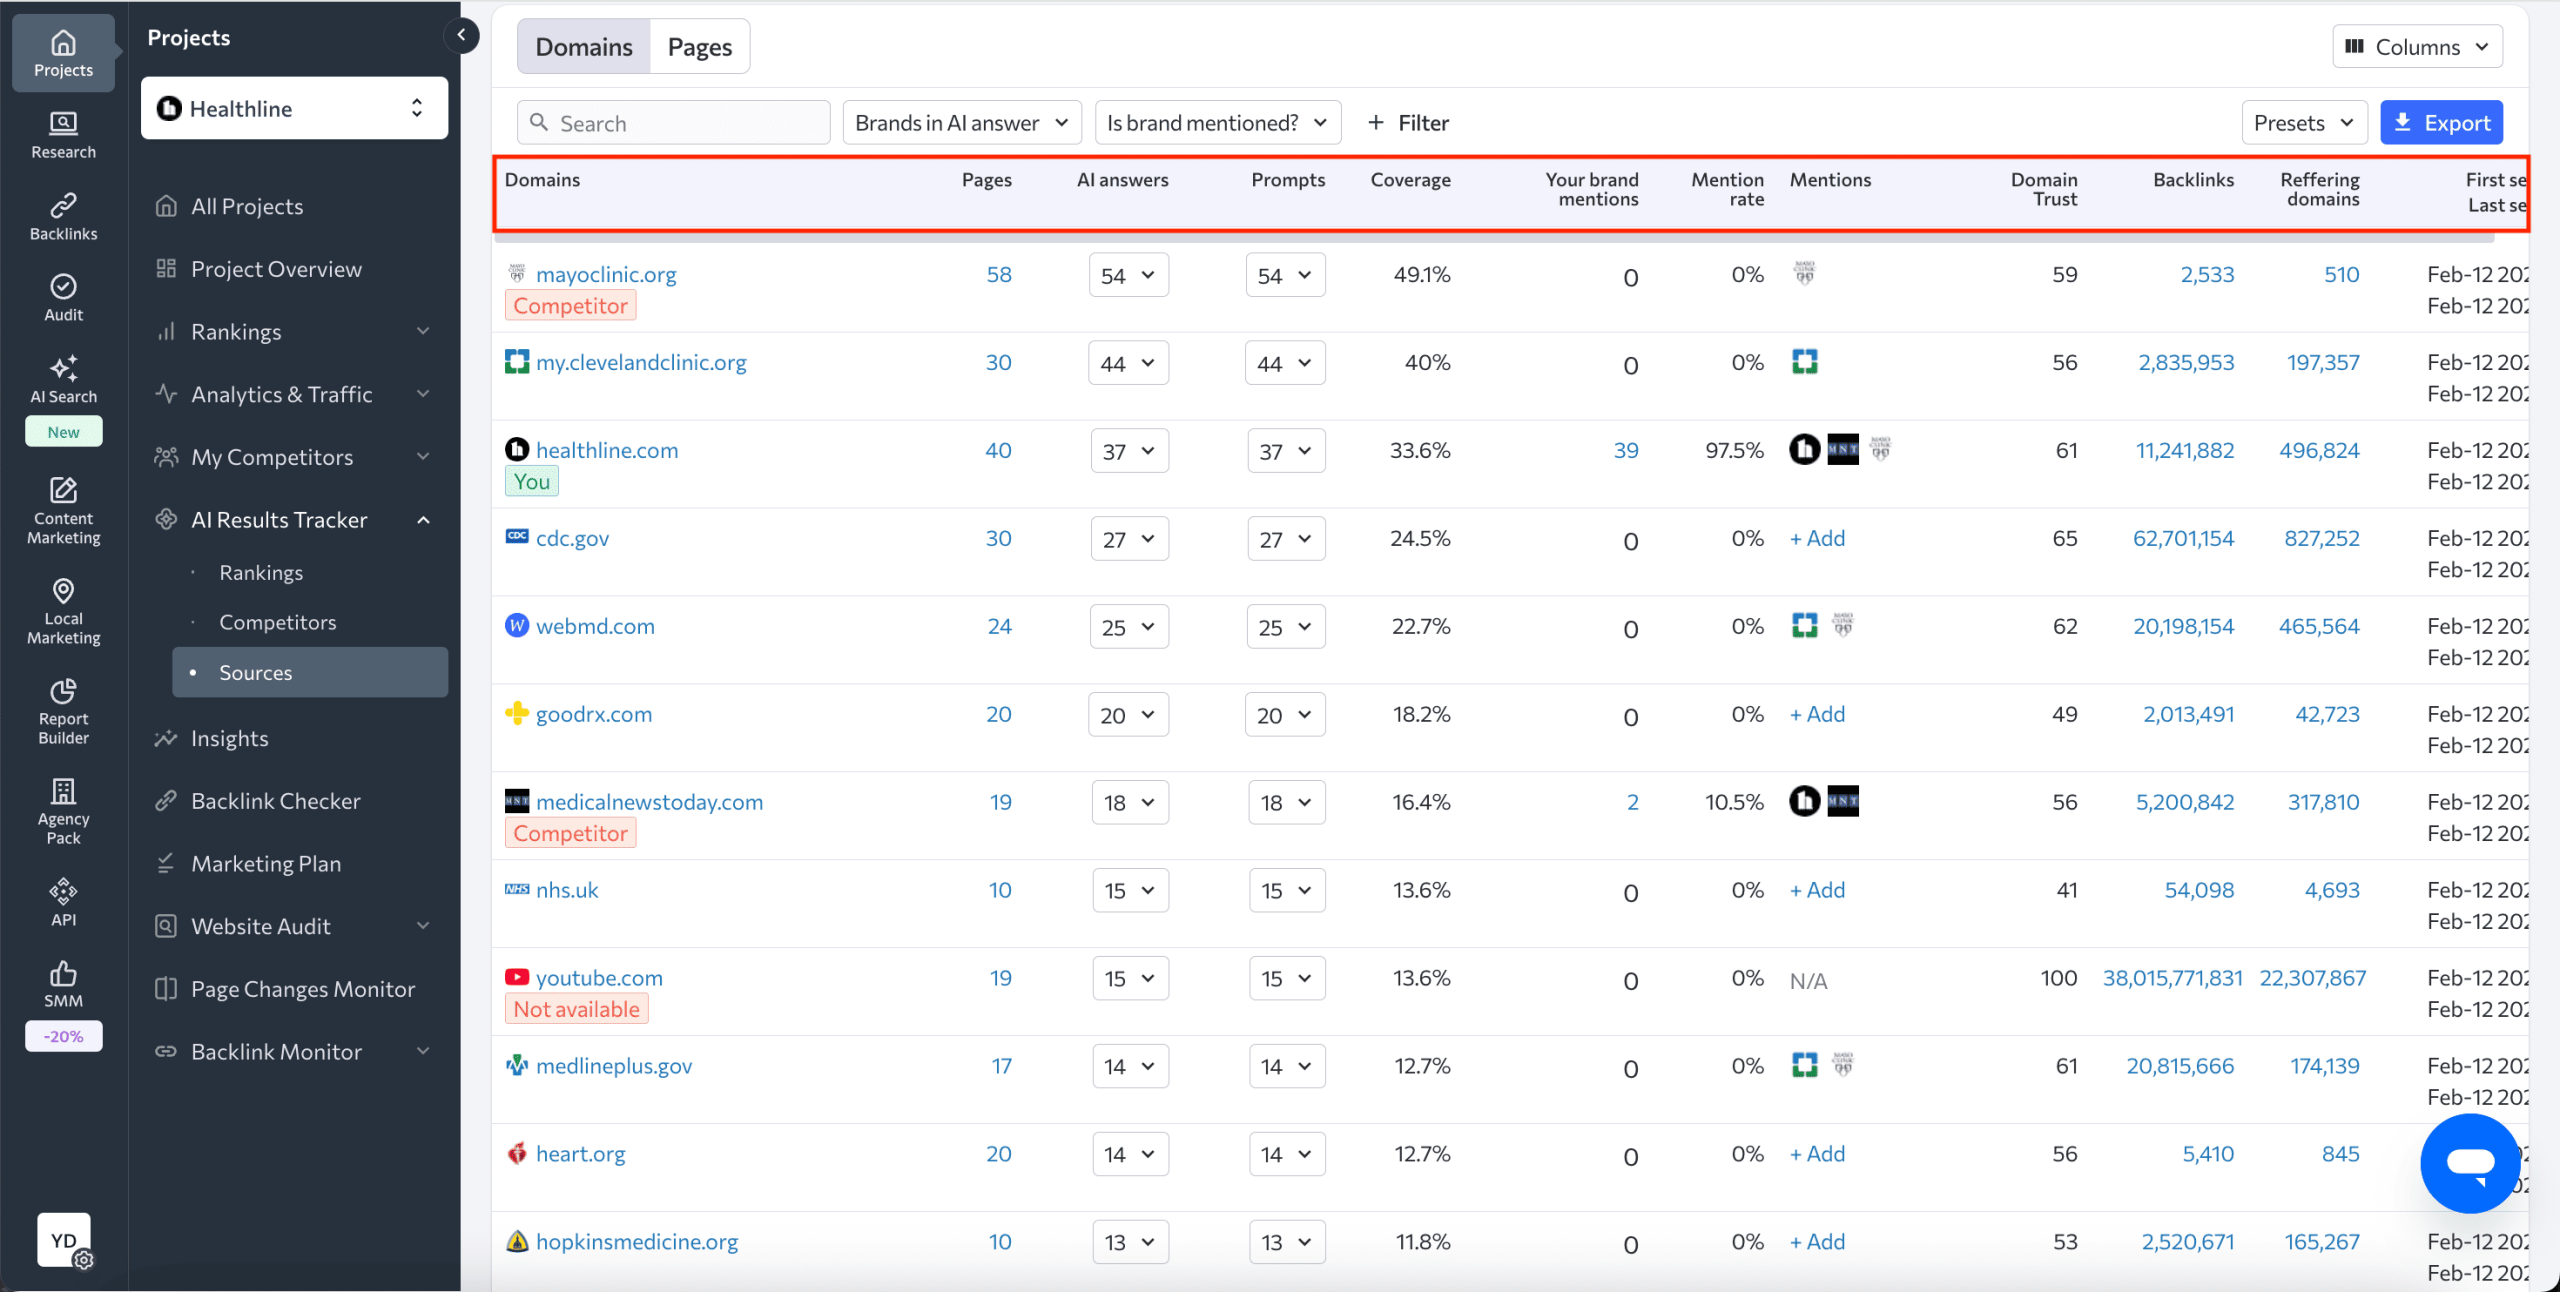Image resolution: width=2560 pixels, height=1292 pixels.
Task: Open the Backlinks section from the sidebar
Action: [62, 215]
